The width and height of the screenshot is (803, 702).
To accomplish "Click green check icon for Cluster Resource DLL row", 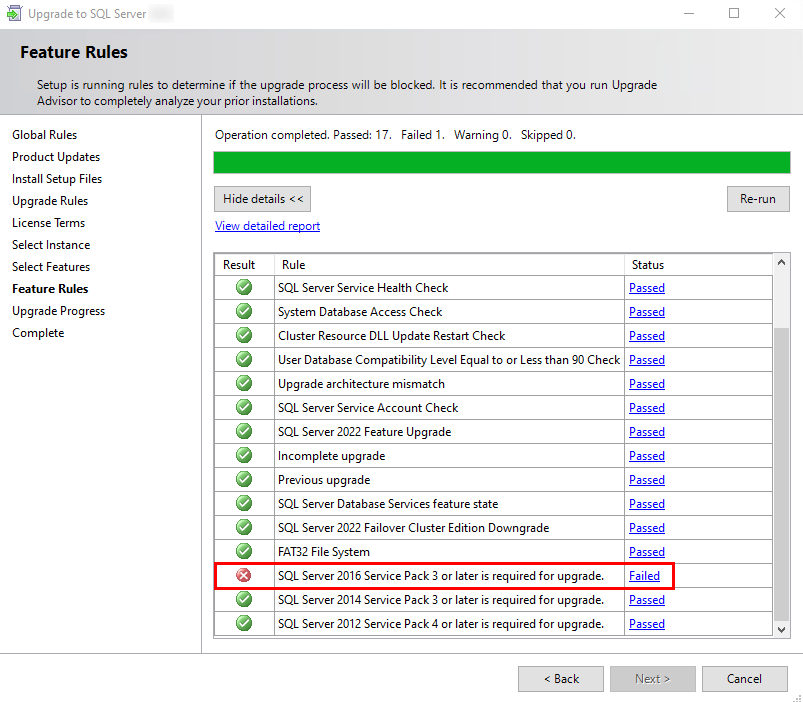I will click(x=244, y=335).
